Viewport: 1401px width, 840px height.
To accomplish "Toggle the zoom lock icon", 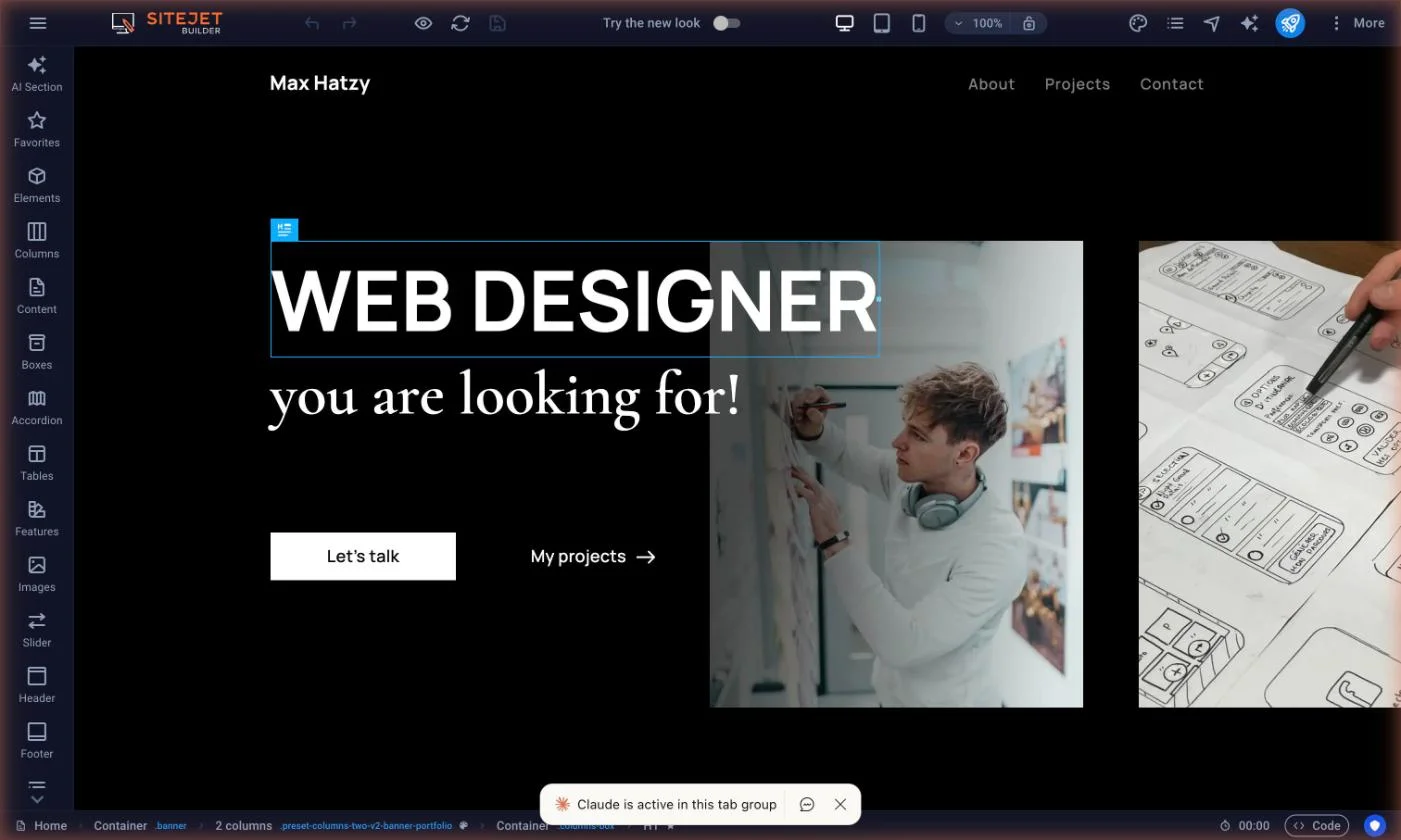I will [x=1029, y=23].
